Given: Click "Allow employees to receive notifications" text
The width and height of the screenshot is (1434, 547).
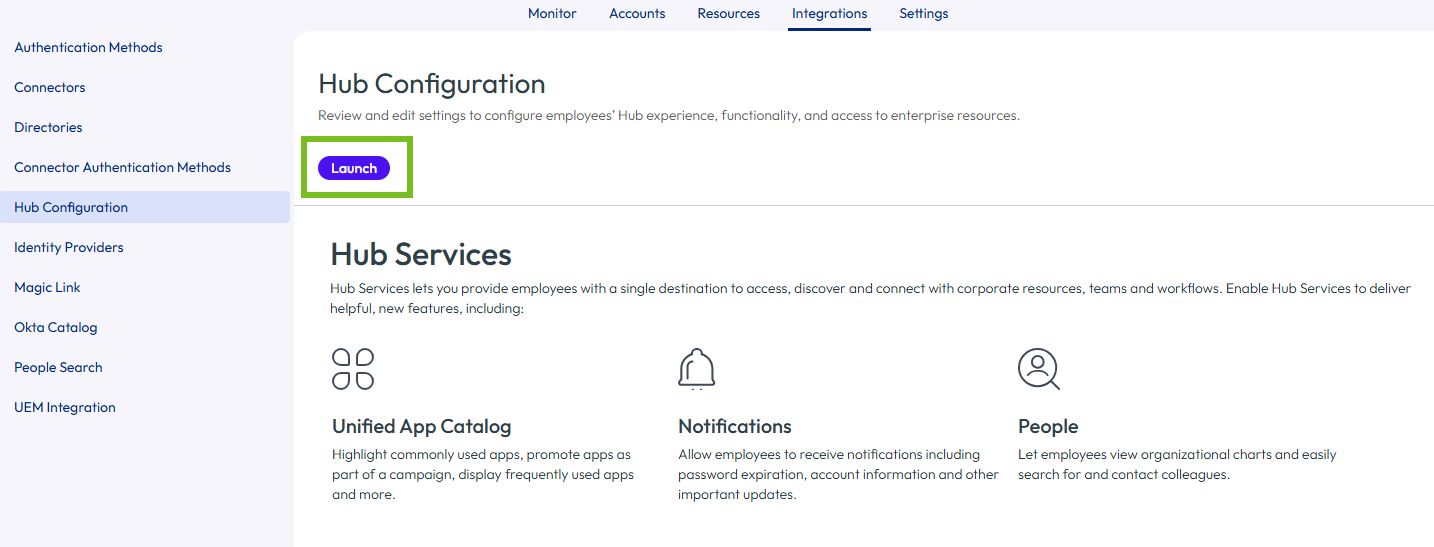Looking at the screenshot, I should (x=838, y=474).
